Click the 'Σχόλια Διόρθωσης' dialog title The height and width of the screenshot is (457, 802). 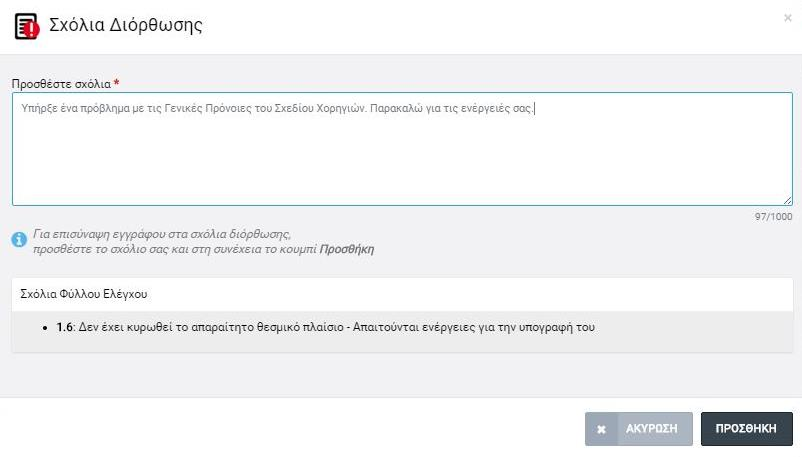[x=126, y=25]
